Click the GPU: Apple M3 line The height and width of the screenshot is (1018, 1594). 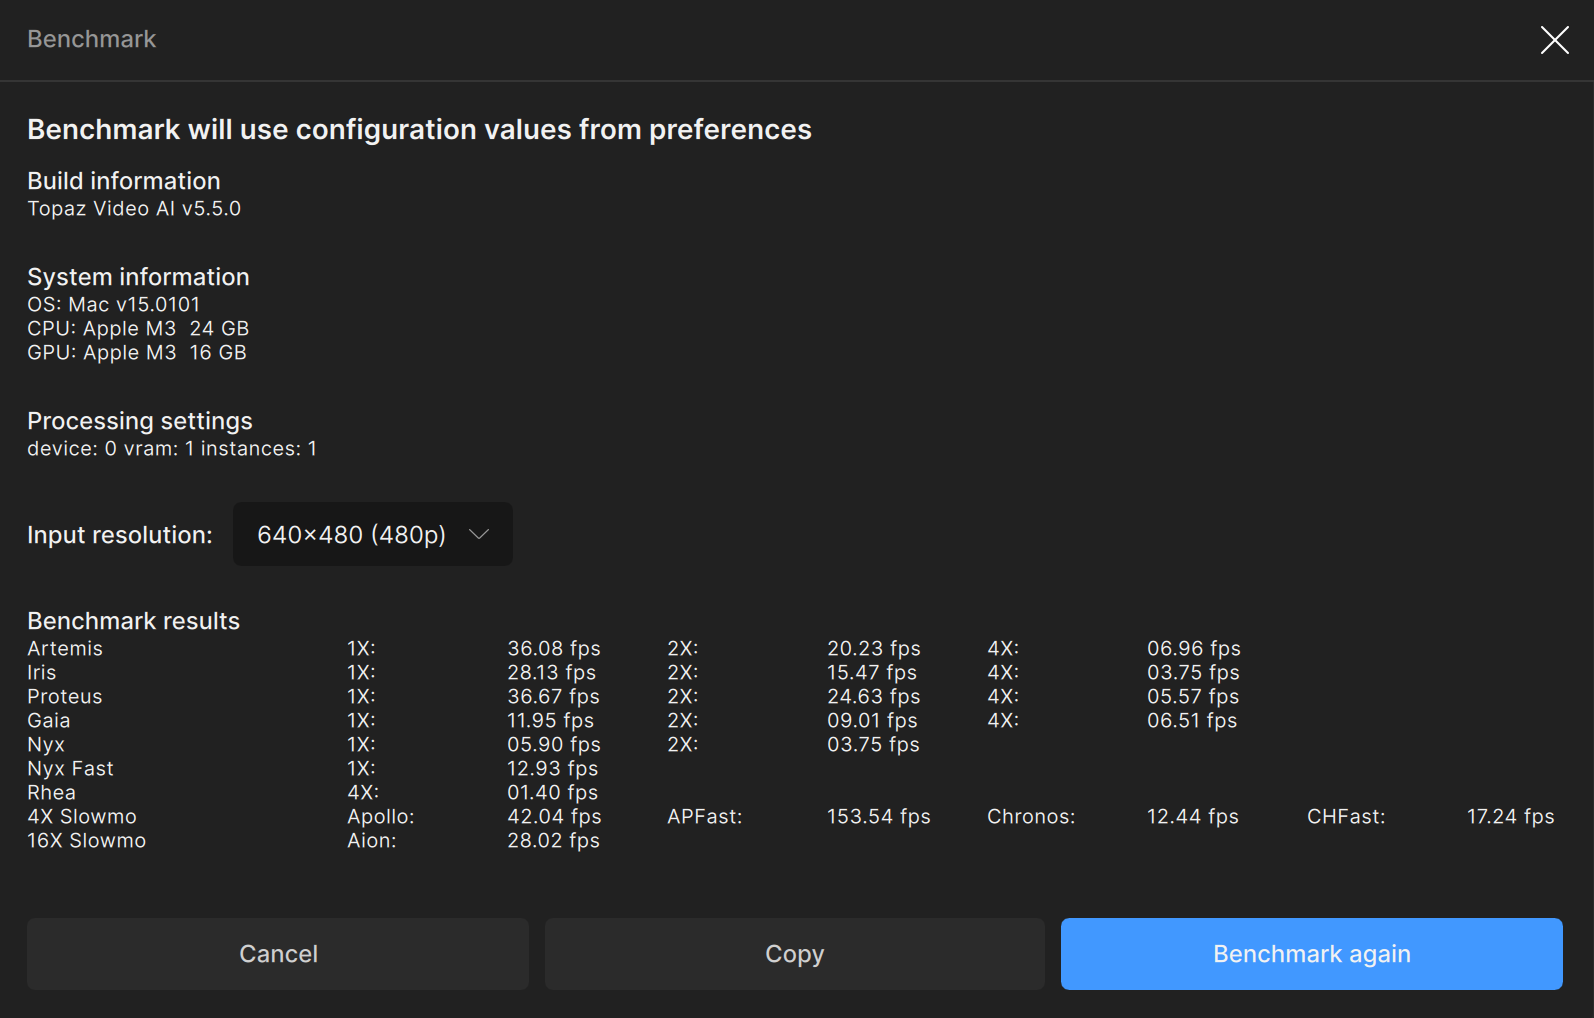[x=137, y=353]
